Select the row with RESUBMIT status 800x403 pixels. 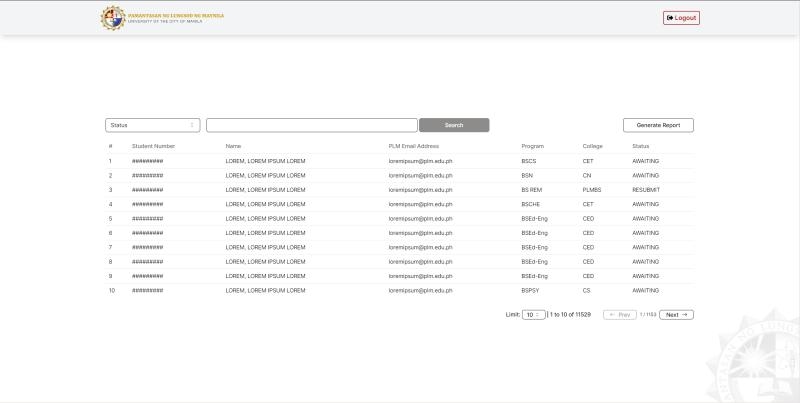[400, 189]
